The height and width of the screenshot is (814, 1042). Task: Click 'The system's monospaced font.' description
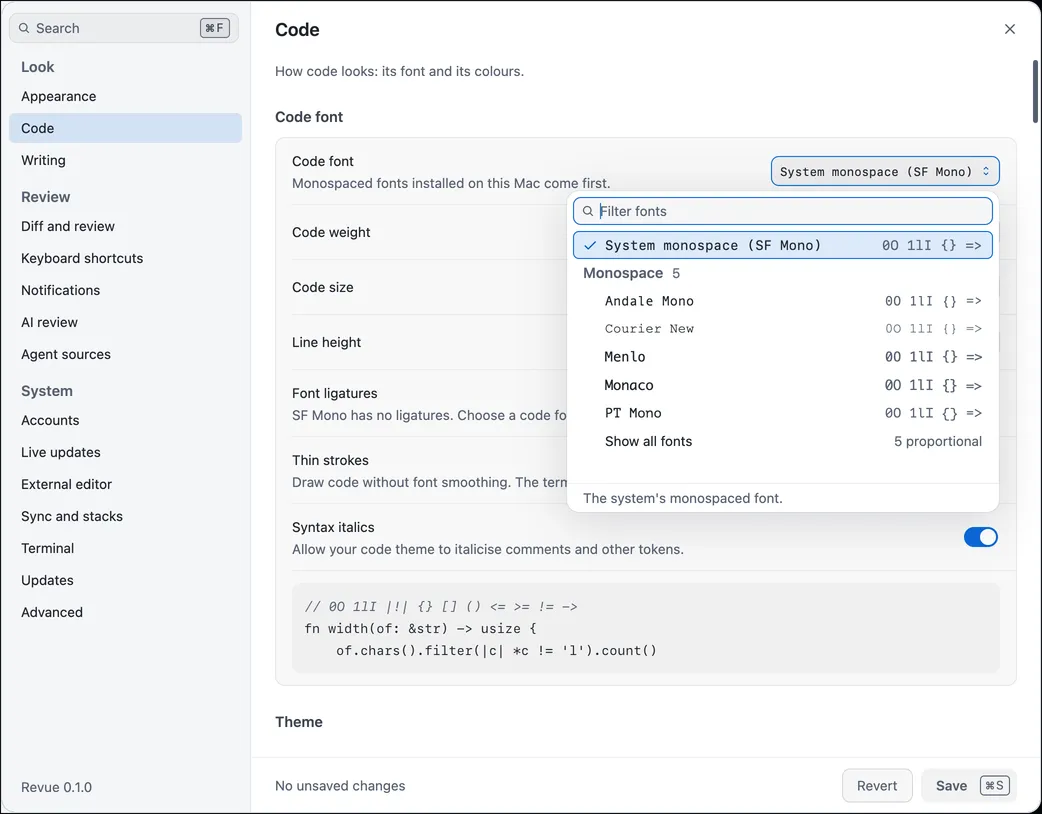[682, 498]
